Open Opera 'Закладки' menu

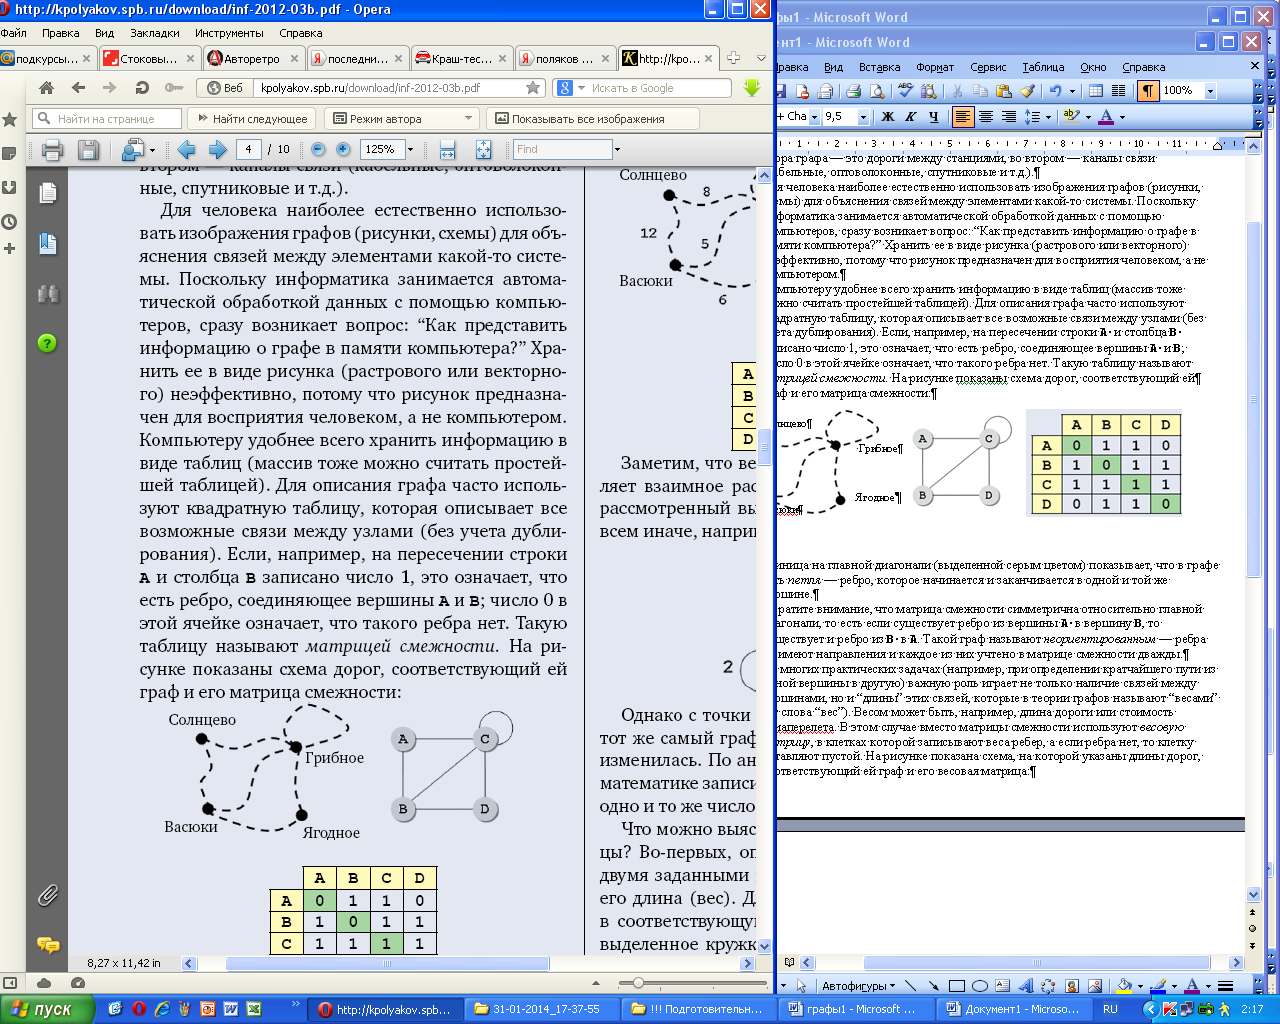pyautogui.click(x=155, y=33)
